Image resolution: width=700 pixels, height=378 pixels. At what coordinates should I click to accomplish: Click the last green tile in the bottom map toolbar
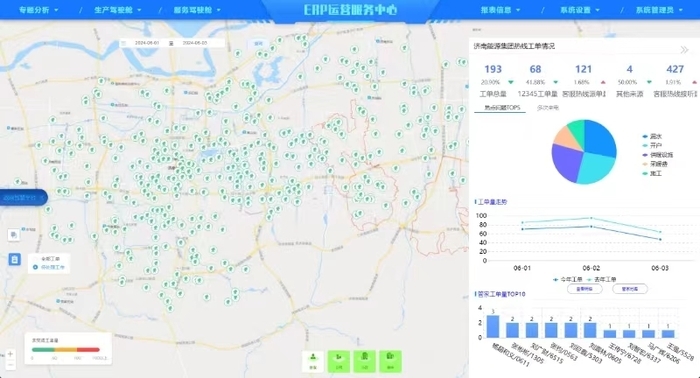coord(391,361)
